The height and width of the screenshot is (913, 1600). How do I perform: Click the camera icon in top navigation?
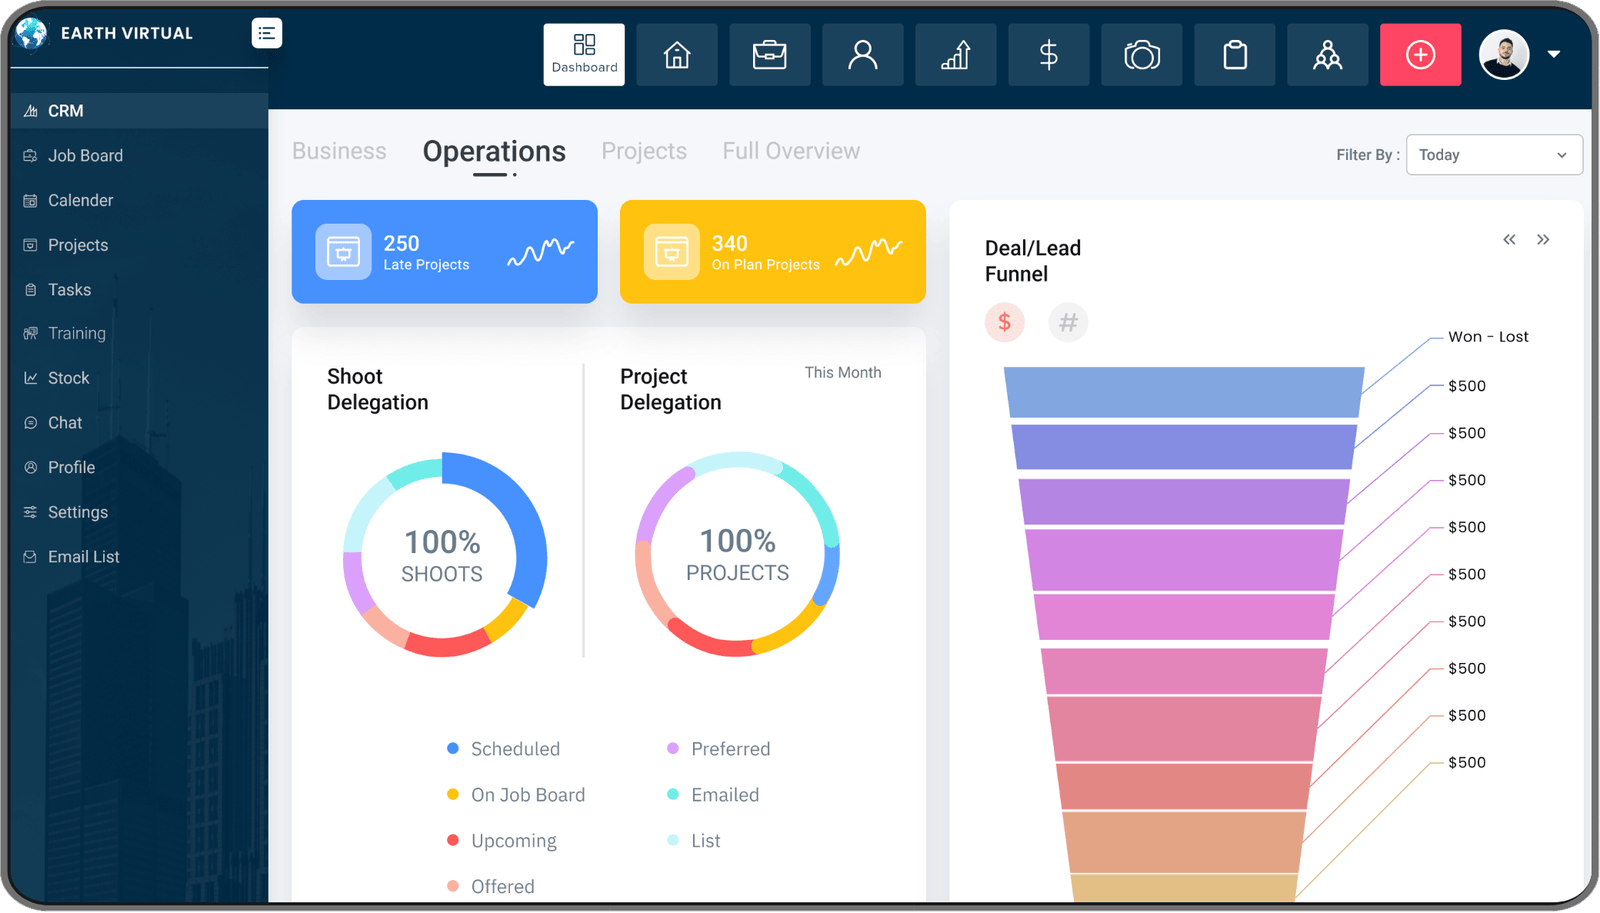pos(1141,54)
